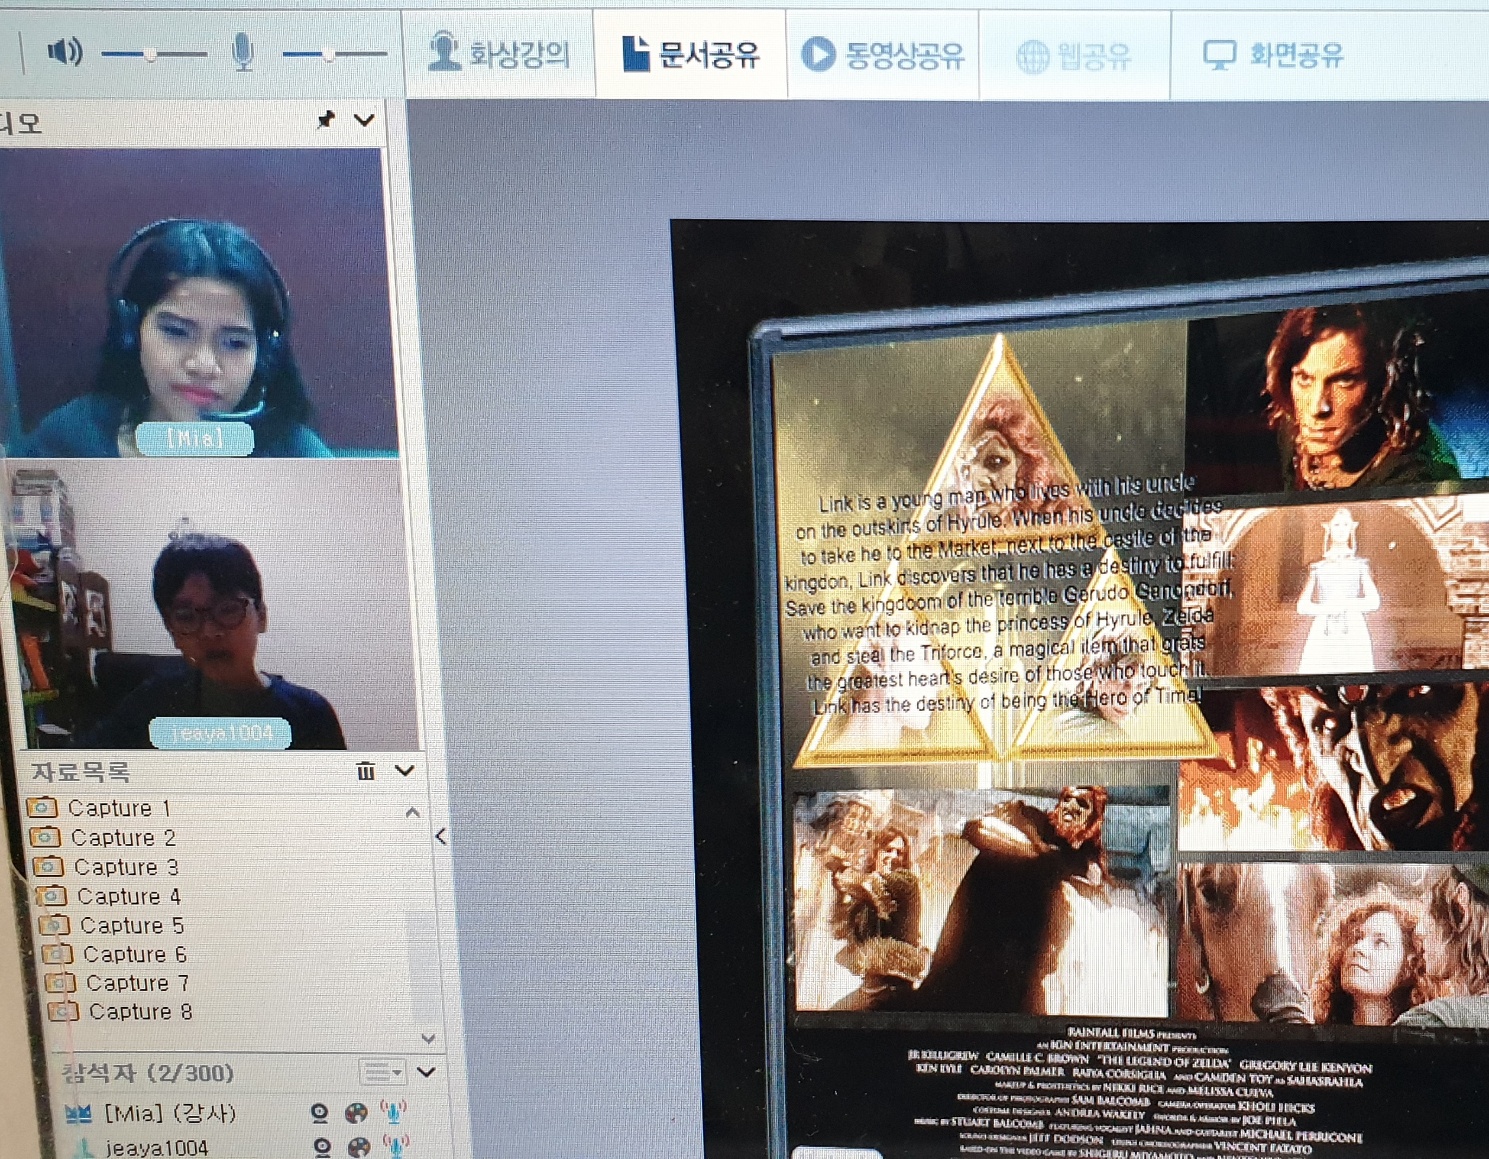Adjust the speaker volume slider

click(151, 54)
